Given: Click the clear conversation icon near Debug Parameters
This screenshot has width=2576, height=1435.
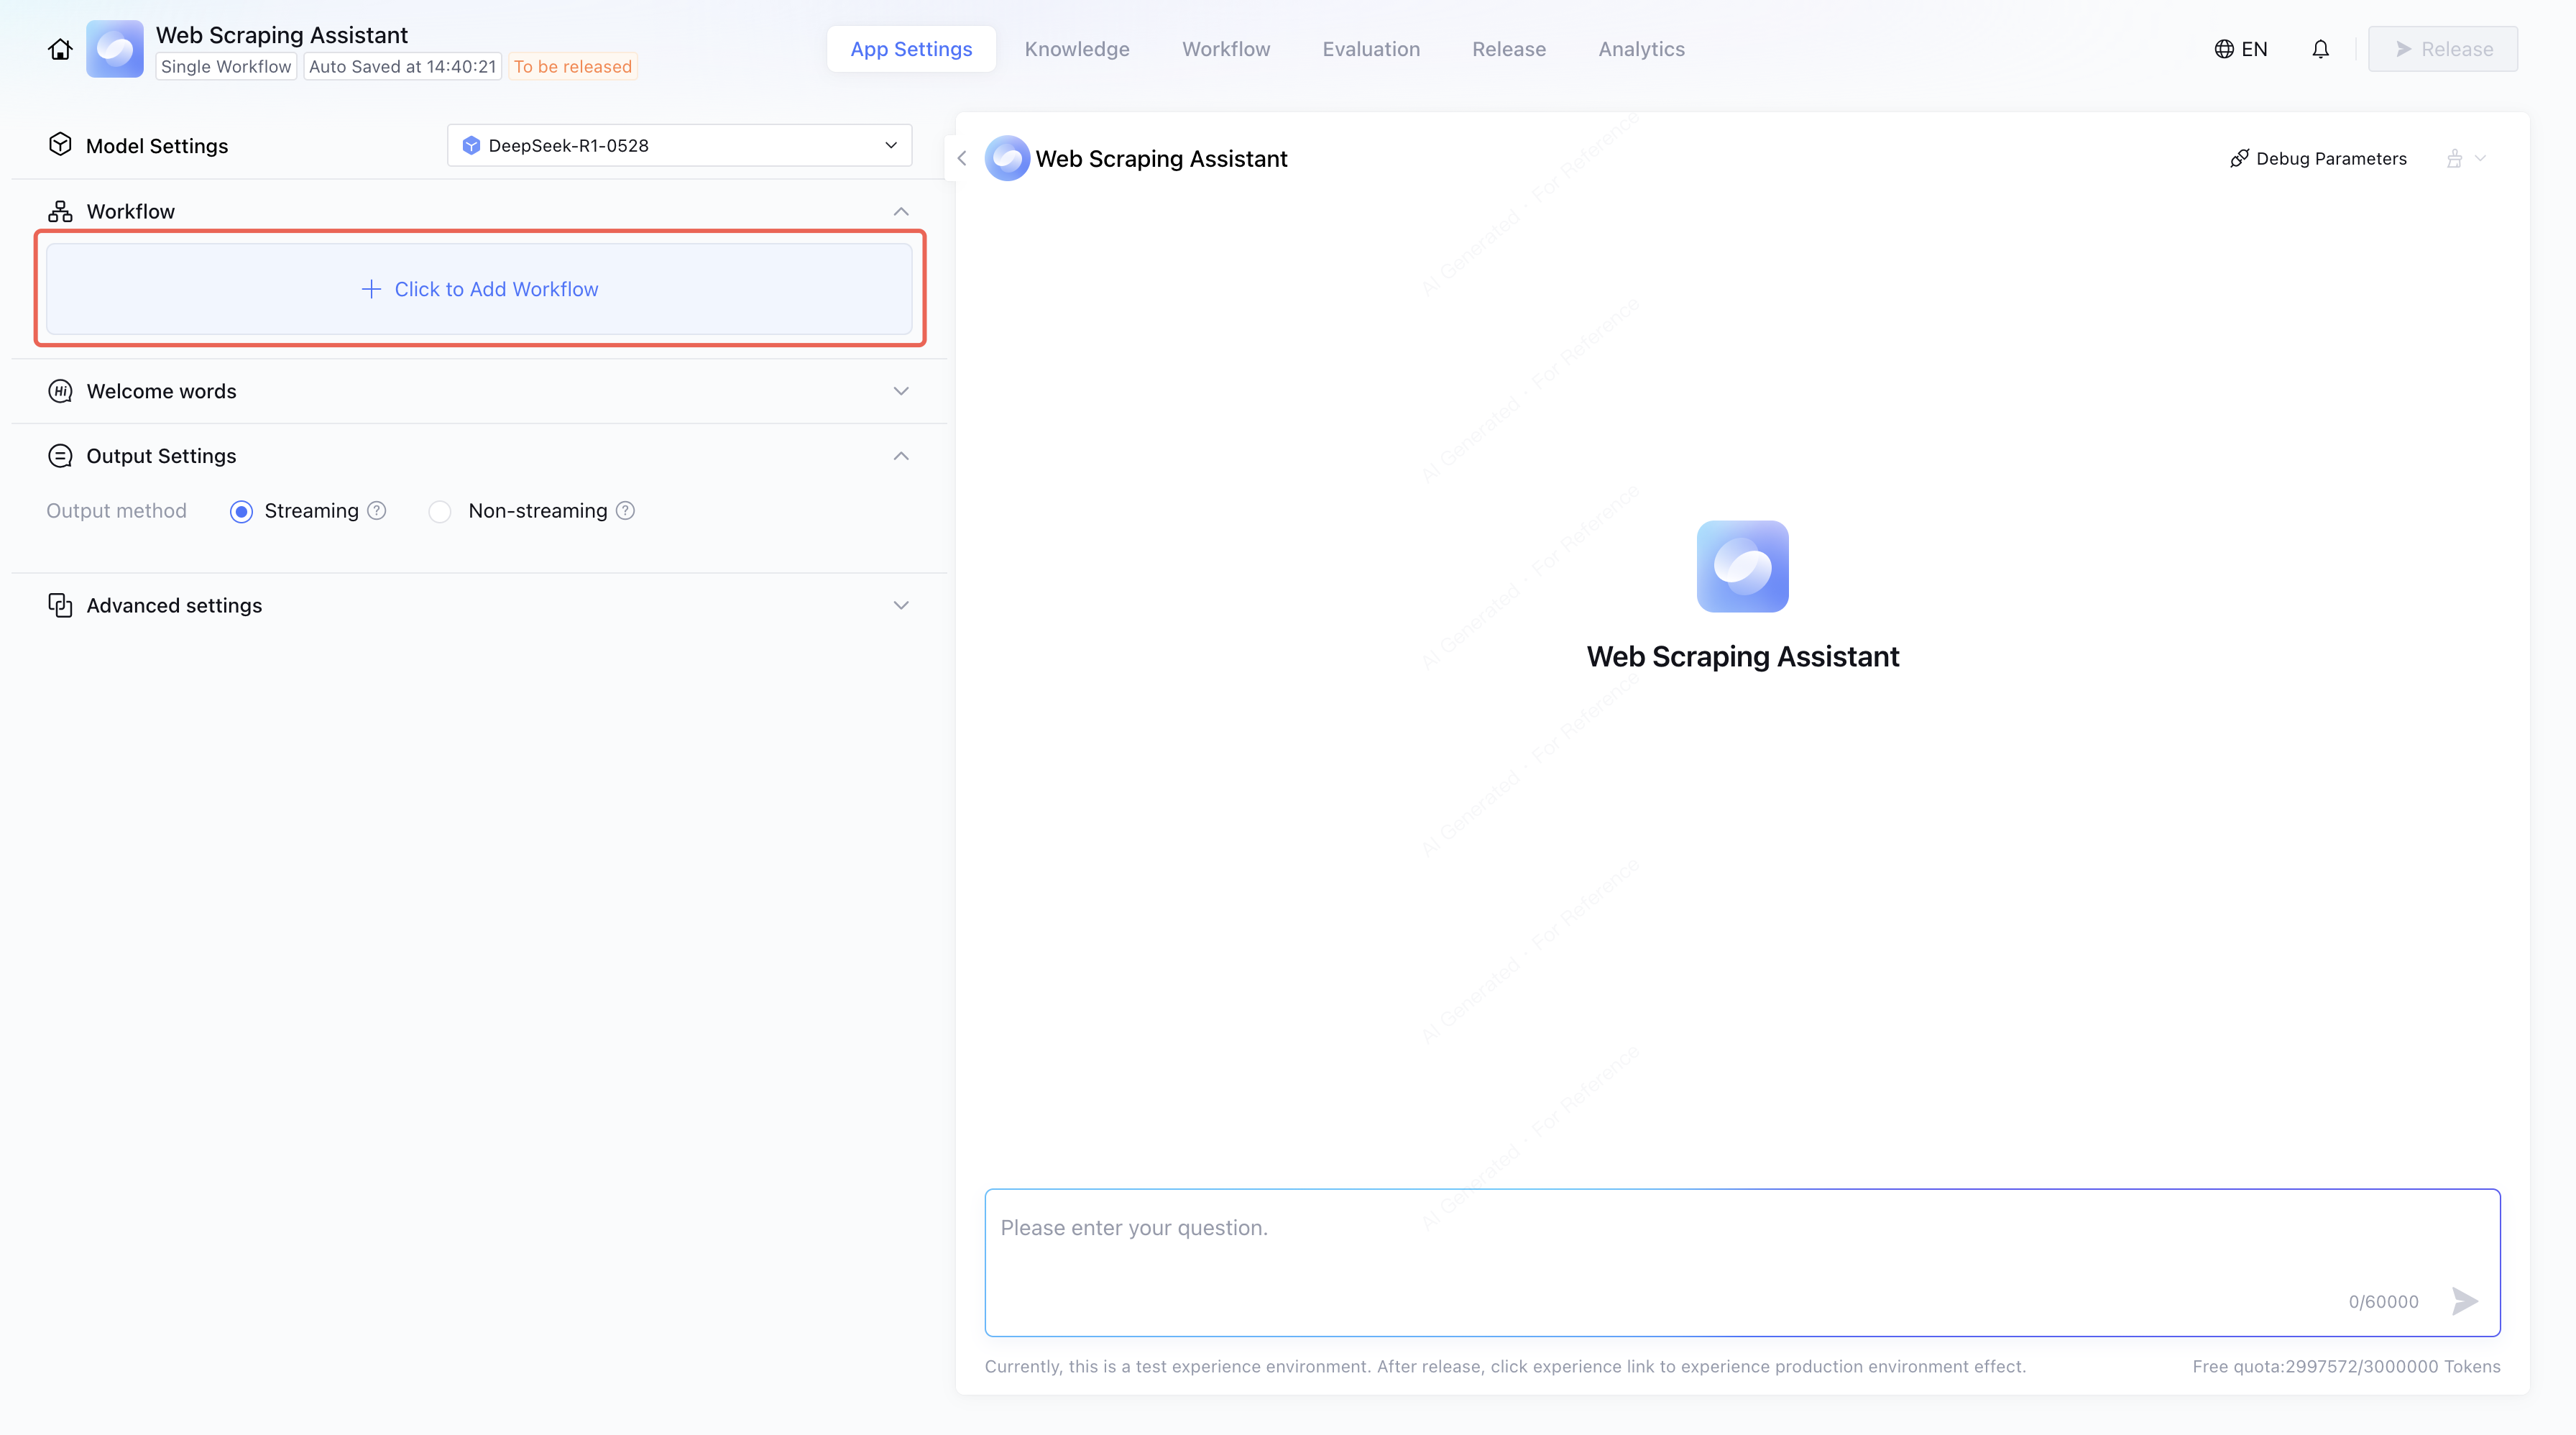Looking at the screenshot, I should [x=2454, y=158].
